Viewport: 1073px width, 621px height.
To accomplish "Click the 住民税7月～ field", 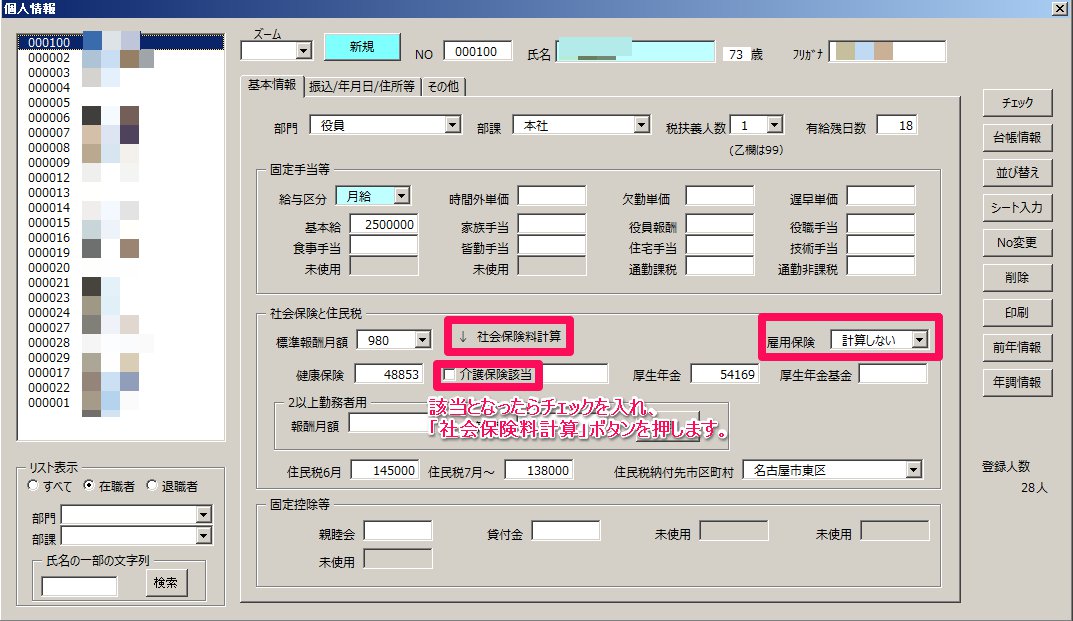I will click(539, 470).
